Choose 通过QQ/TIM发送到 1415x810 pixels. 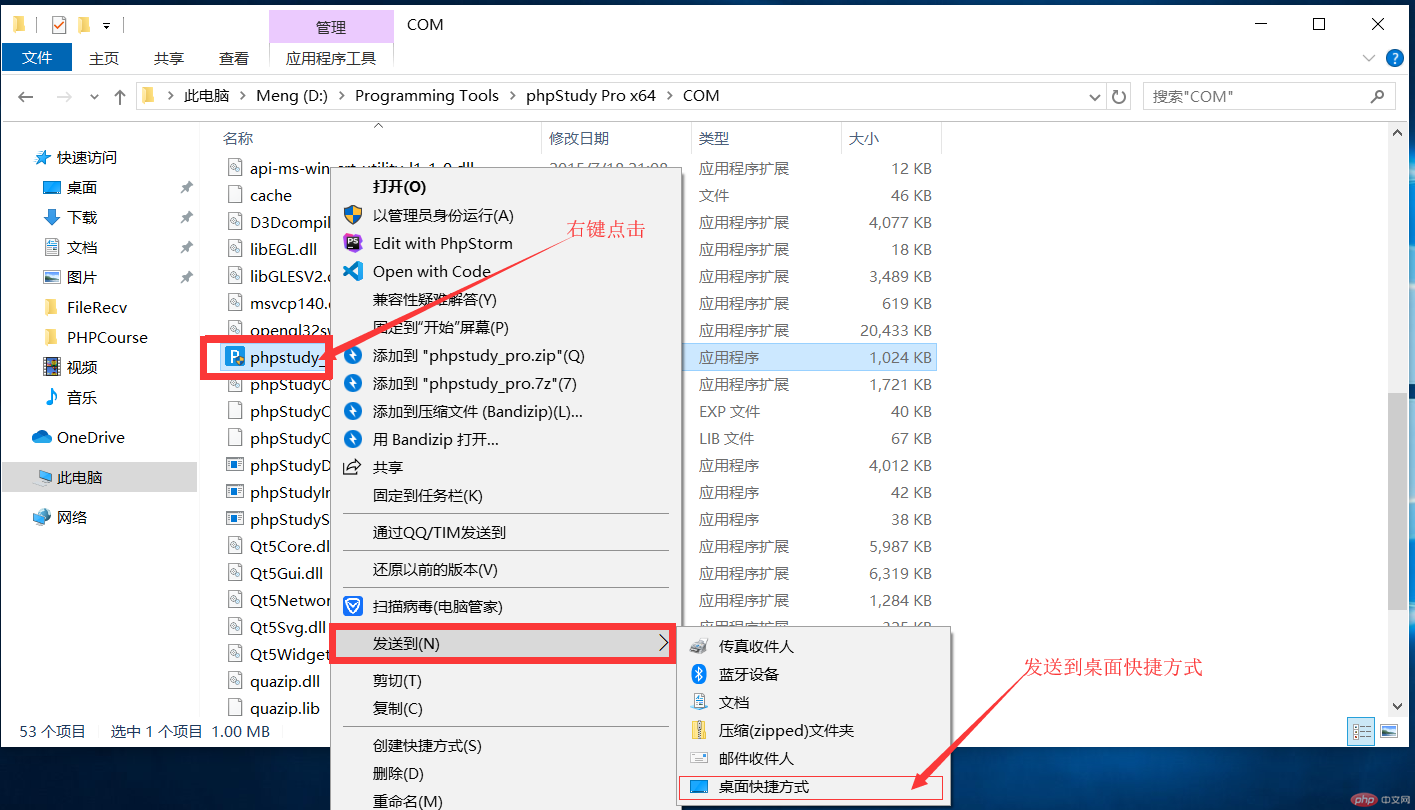[x=506, y=532]
